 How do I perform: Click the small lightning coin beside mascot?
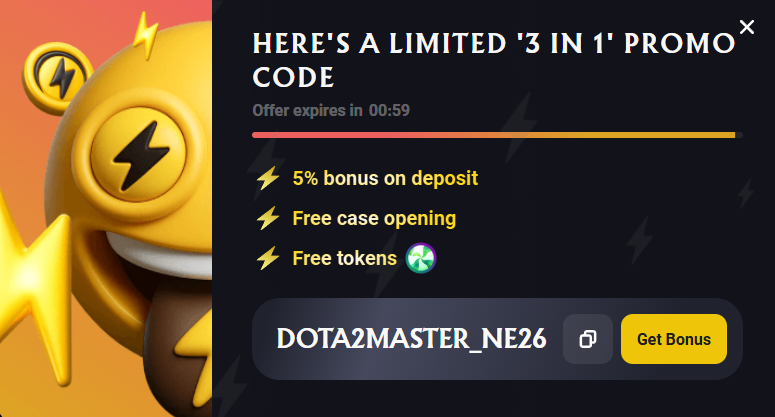tap(58, 78)
